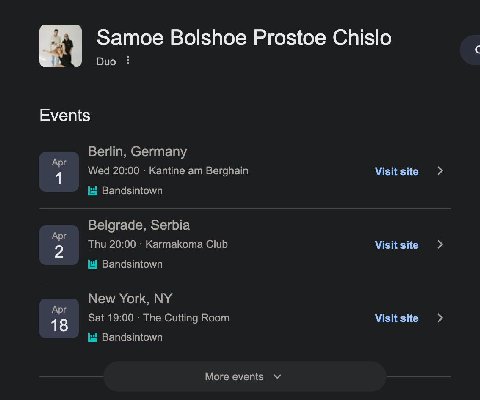Image resolution: width=480 pixels, height=400 pixels.
Task: Visit site for the Belgrade, Serbia event
Action: 397,245
